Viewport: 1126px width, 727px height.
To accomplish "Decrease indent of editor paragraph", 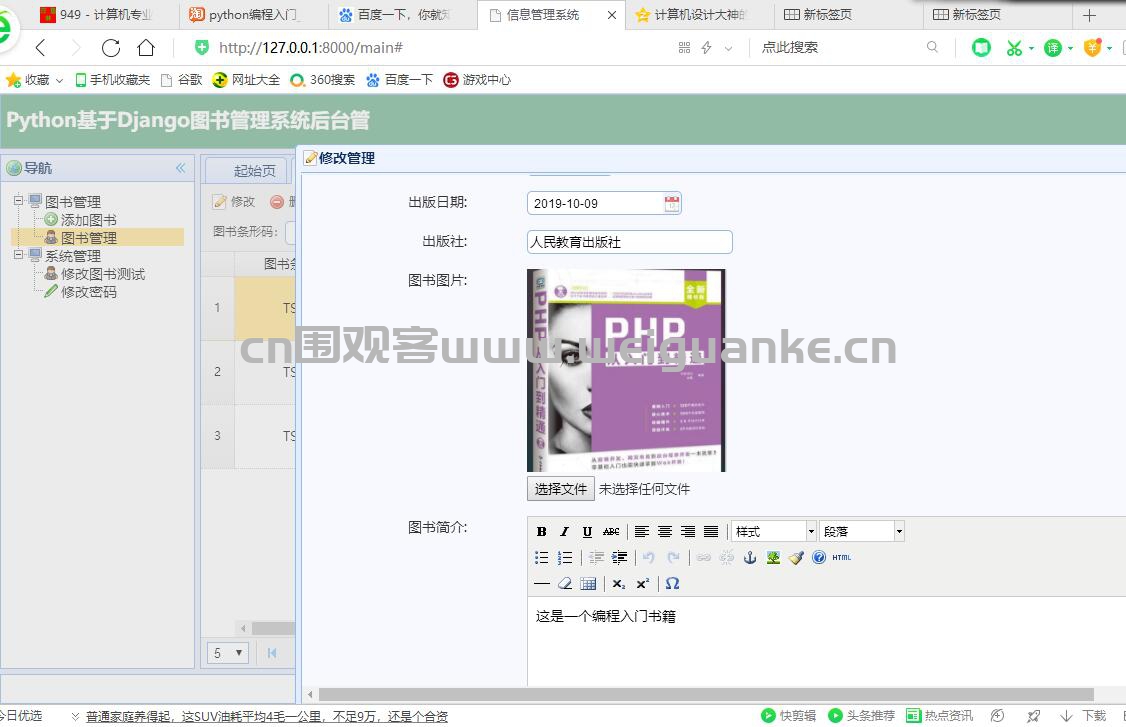I will (x=596, y=557).
